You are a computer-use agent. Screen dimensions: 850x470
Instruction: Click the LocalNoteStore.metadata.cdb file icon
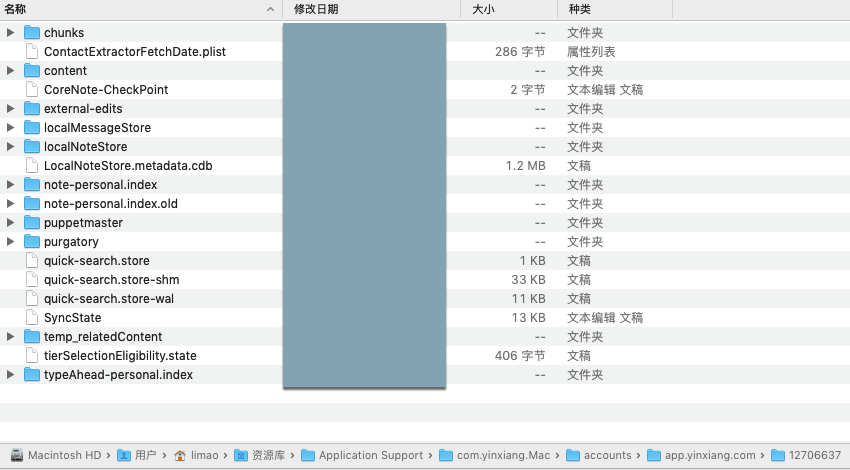pyautogui.click(x=32, y=165)
